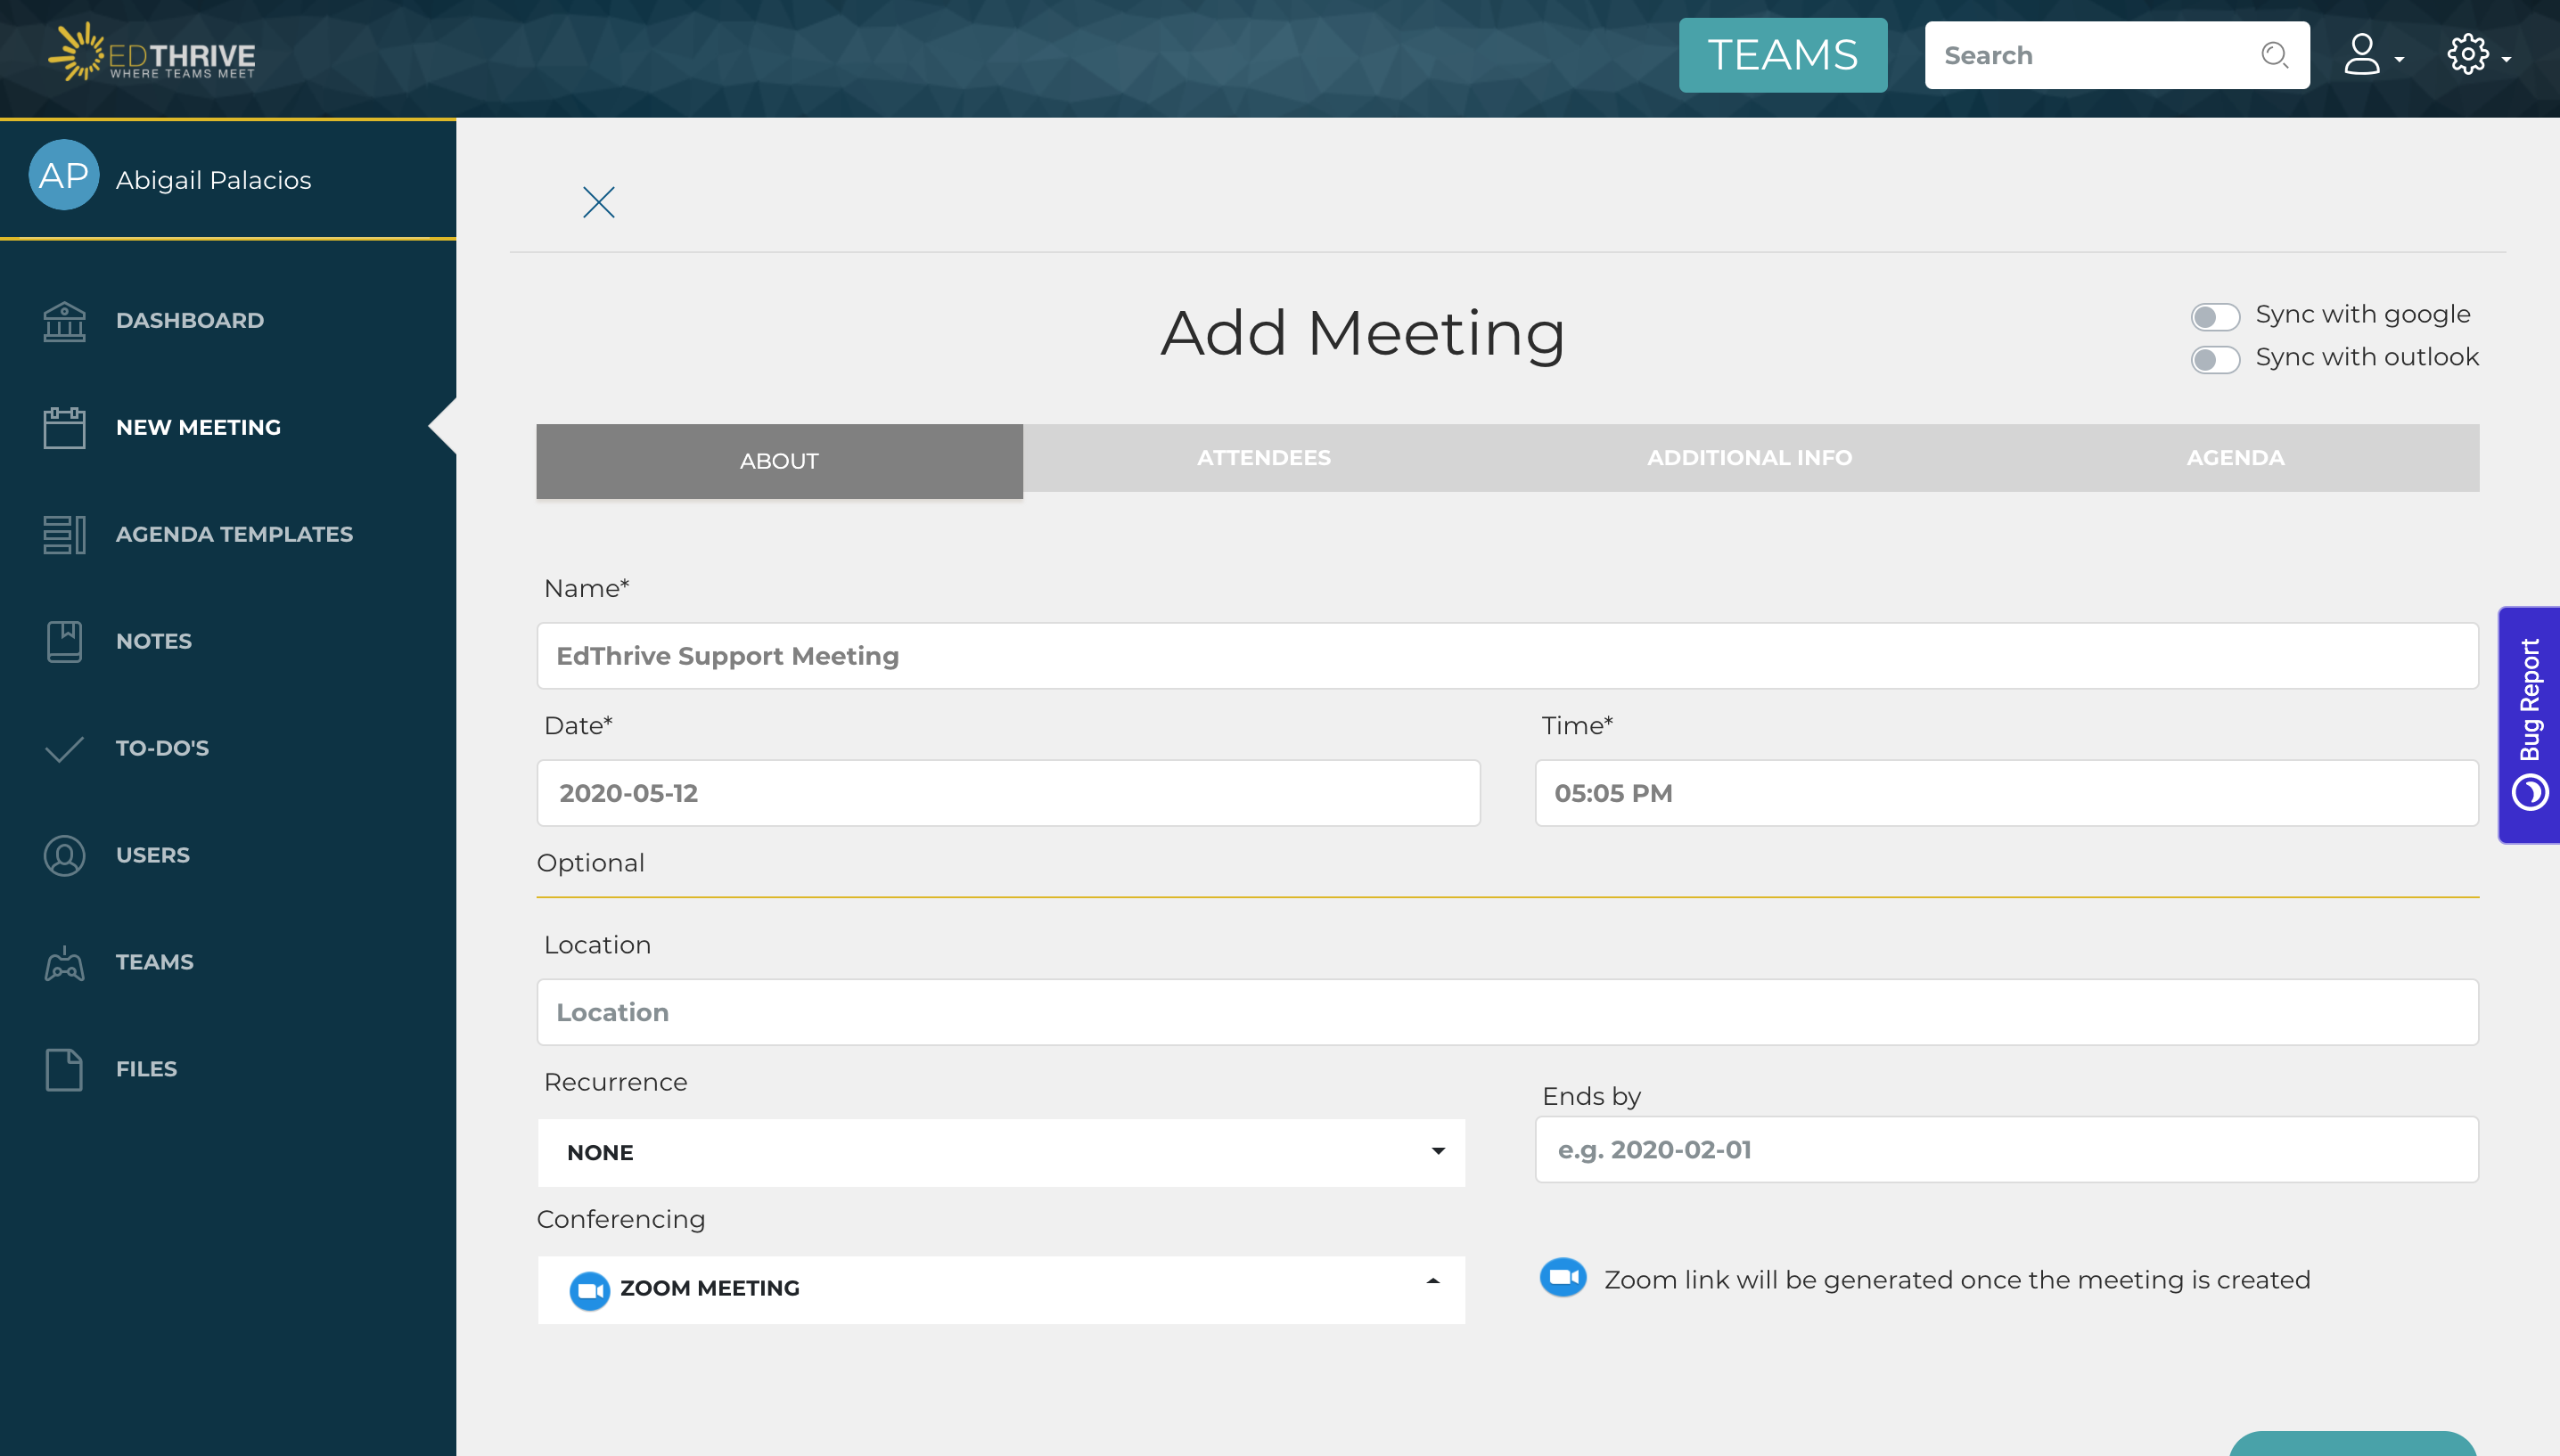Image resolution: width=2560 pixels, height=1456 pixels.
Task: Expand the user menu caret
Action: (2399, 60)
